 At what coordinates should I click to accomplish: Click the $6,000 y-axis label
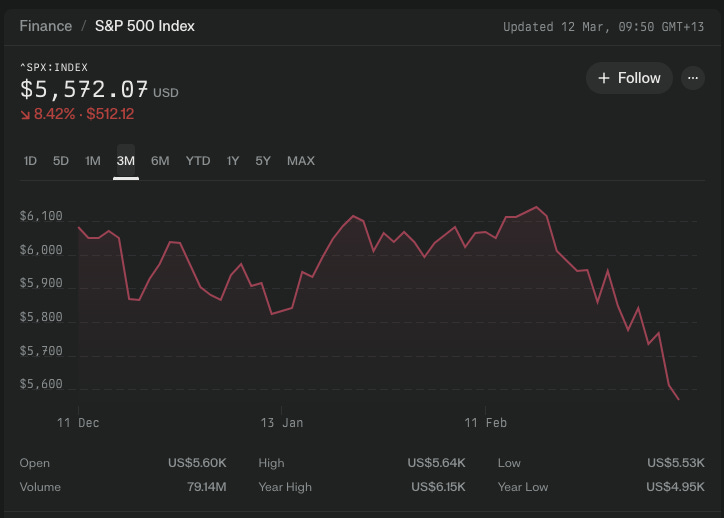coord(41,250)
